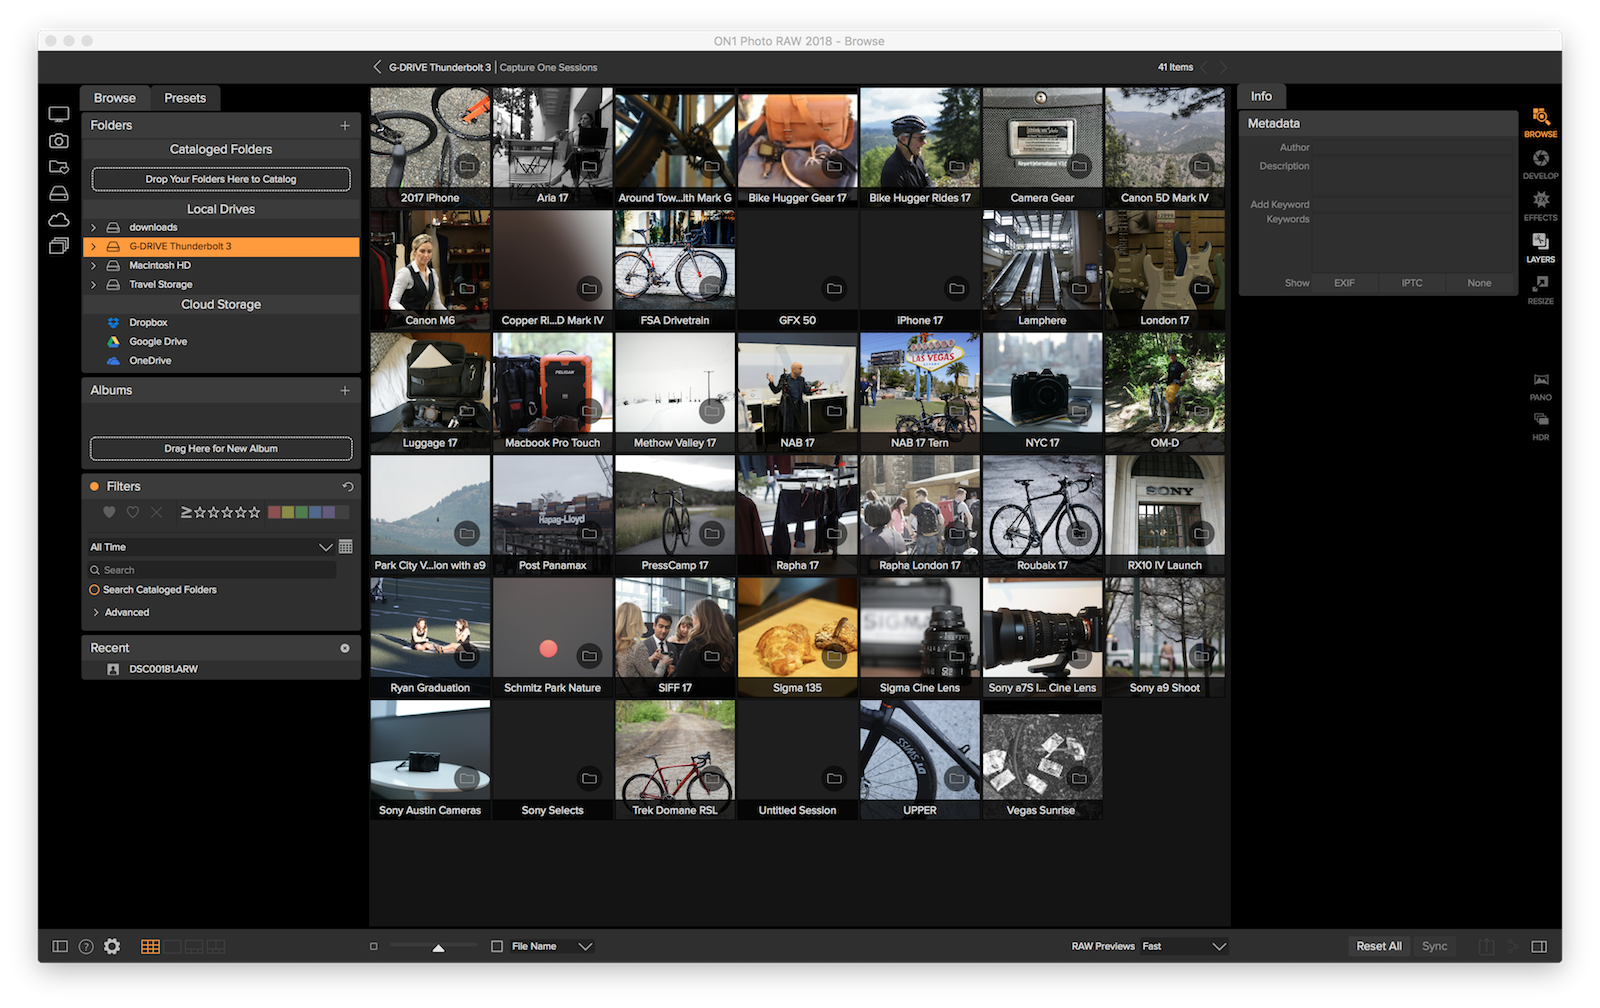Expand the Travel Storage tree
This screenshot has width=1600, height=1008.
coord(94,284)
